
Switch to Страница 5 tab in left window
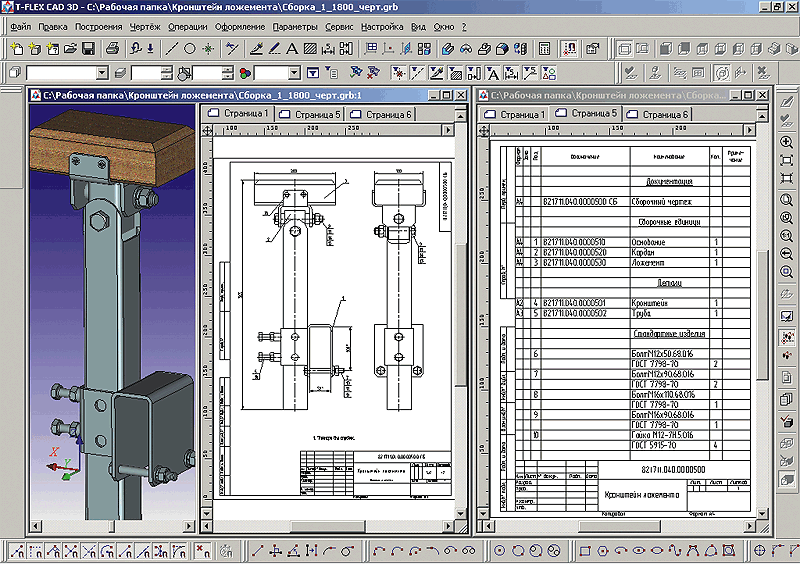(311, 115)
